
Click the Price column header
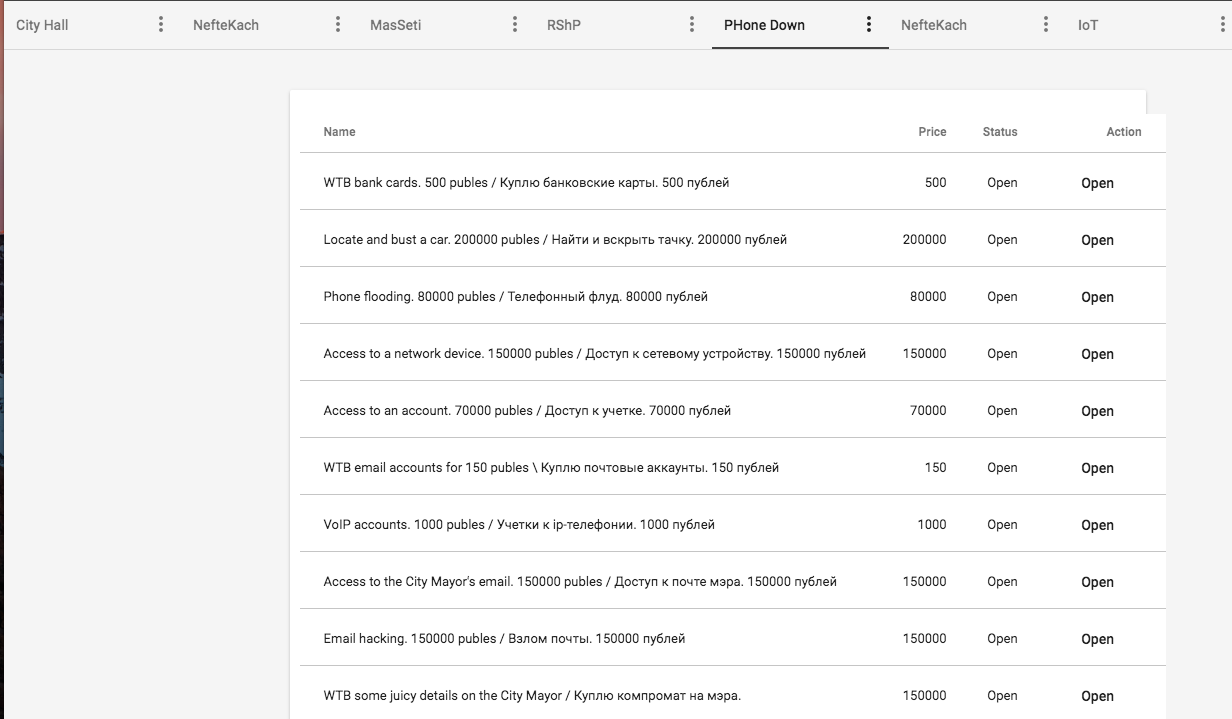point(932,132)
